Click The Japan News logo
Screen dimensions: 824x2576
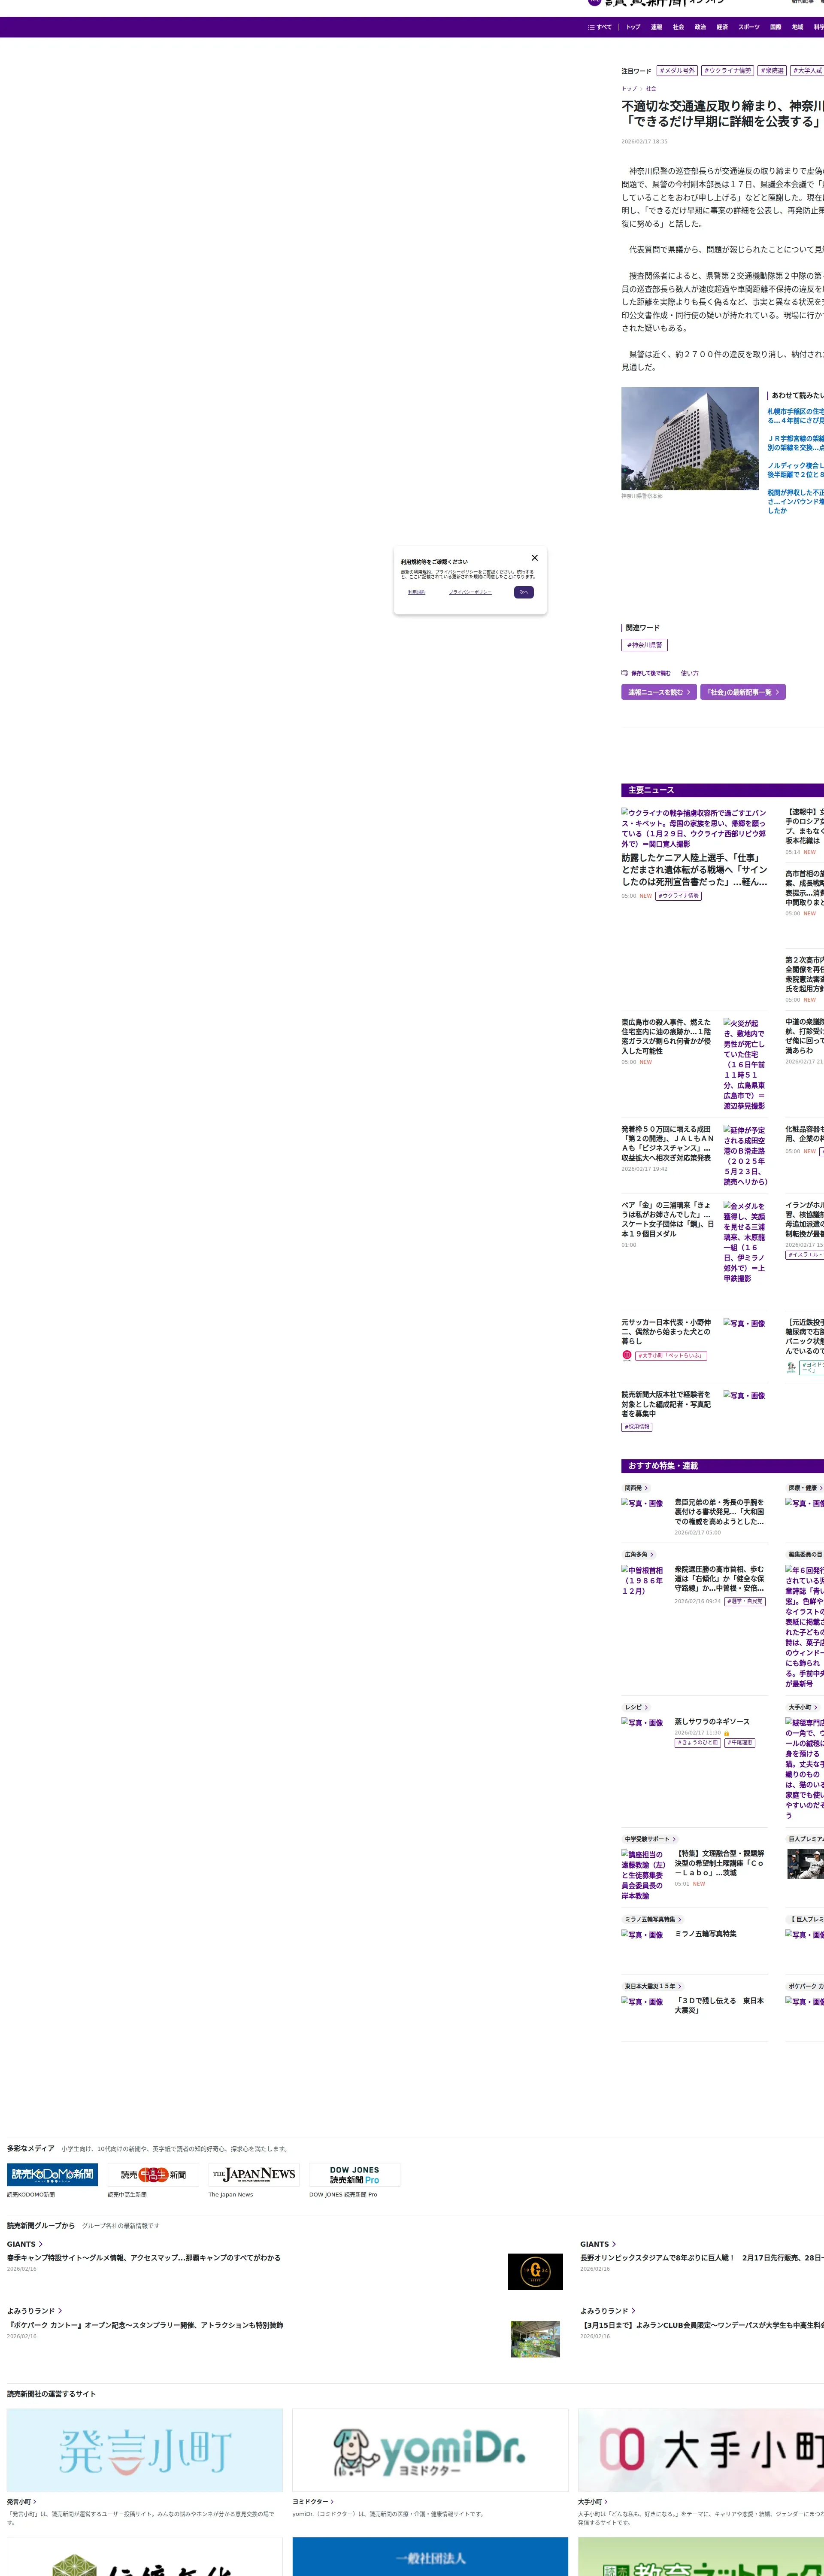tap(254, 2174)
